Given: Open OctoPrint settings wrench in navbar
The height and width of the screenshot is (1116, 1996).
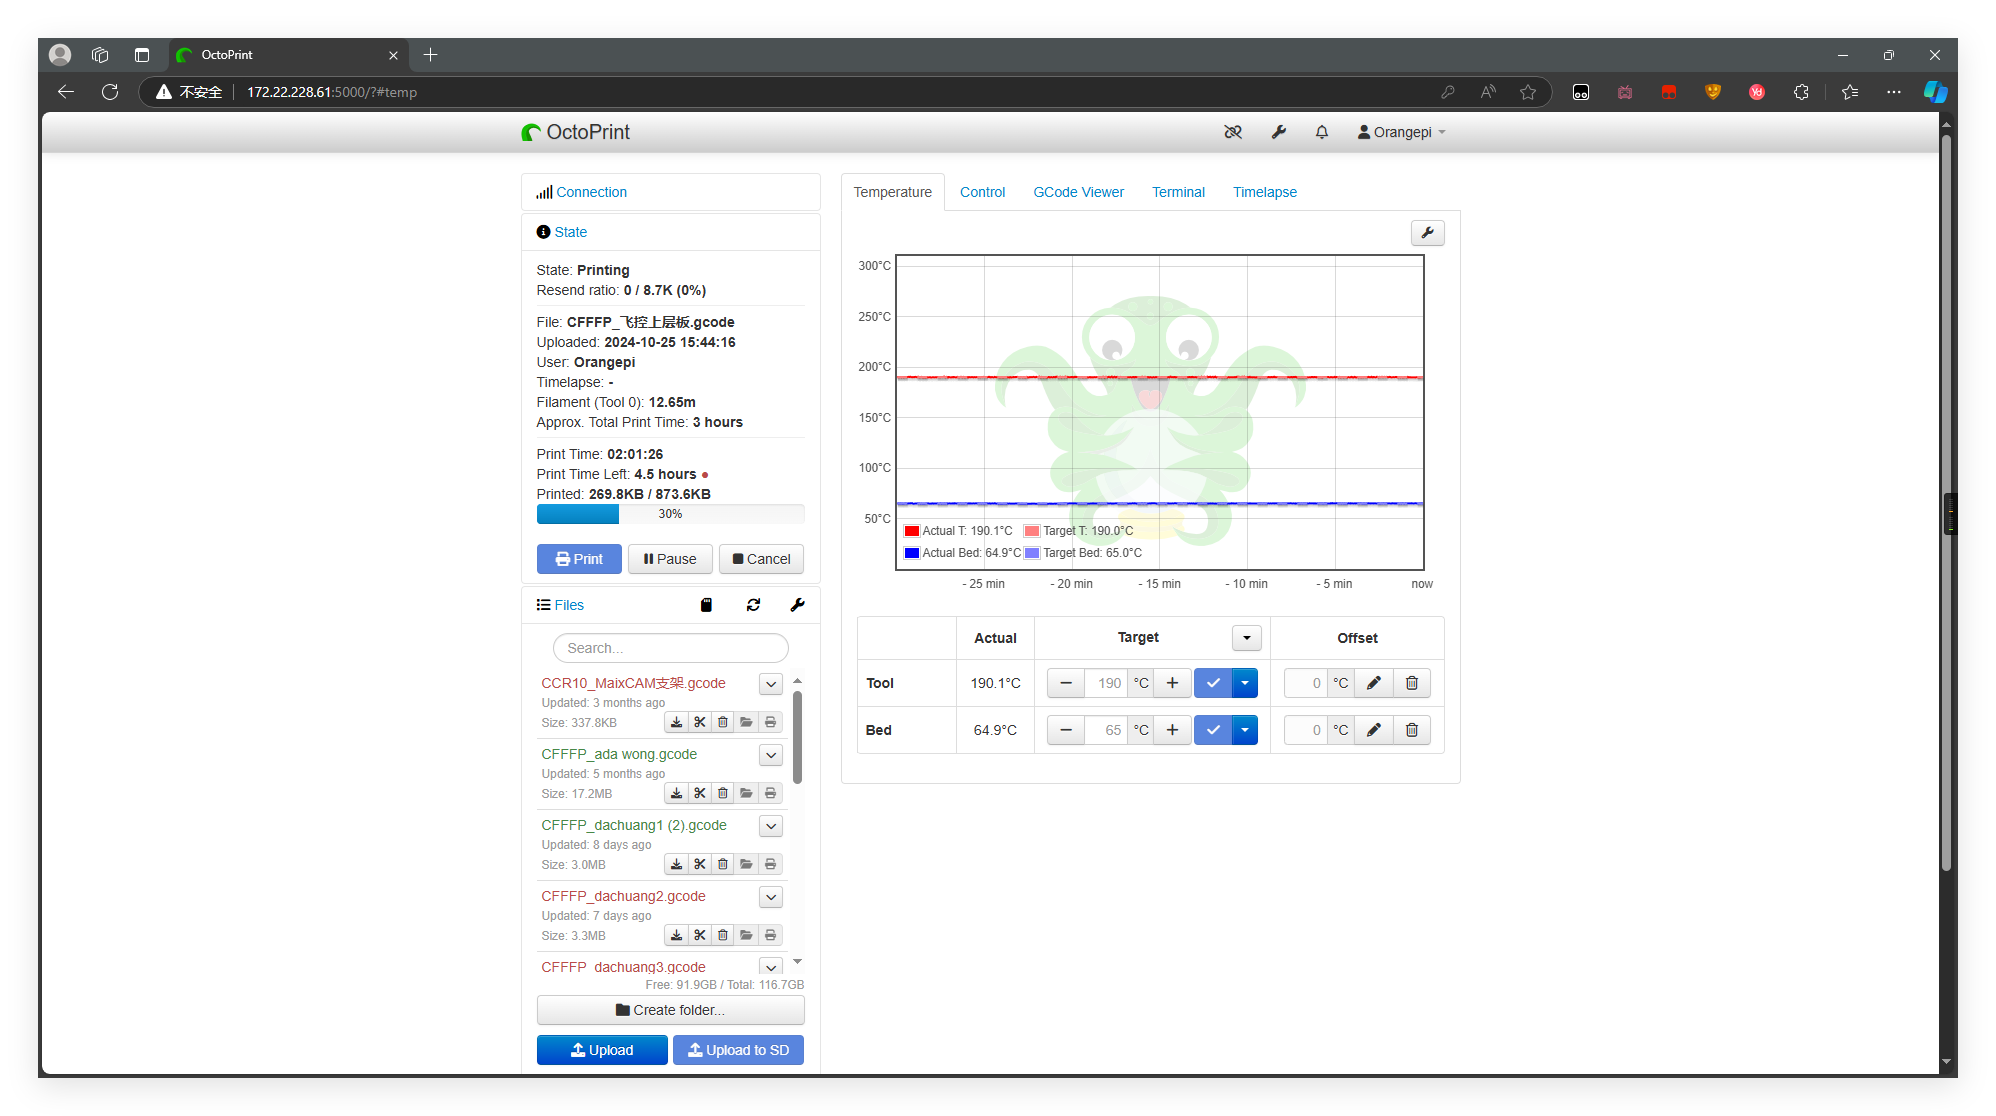Looking at the screenshot, I should [x=1278, y=132].
